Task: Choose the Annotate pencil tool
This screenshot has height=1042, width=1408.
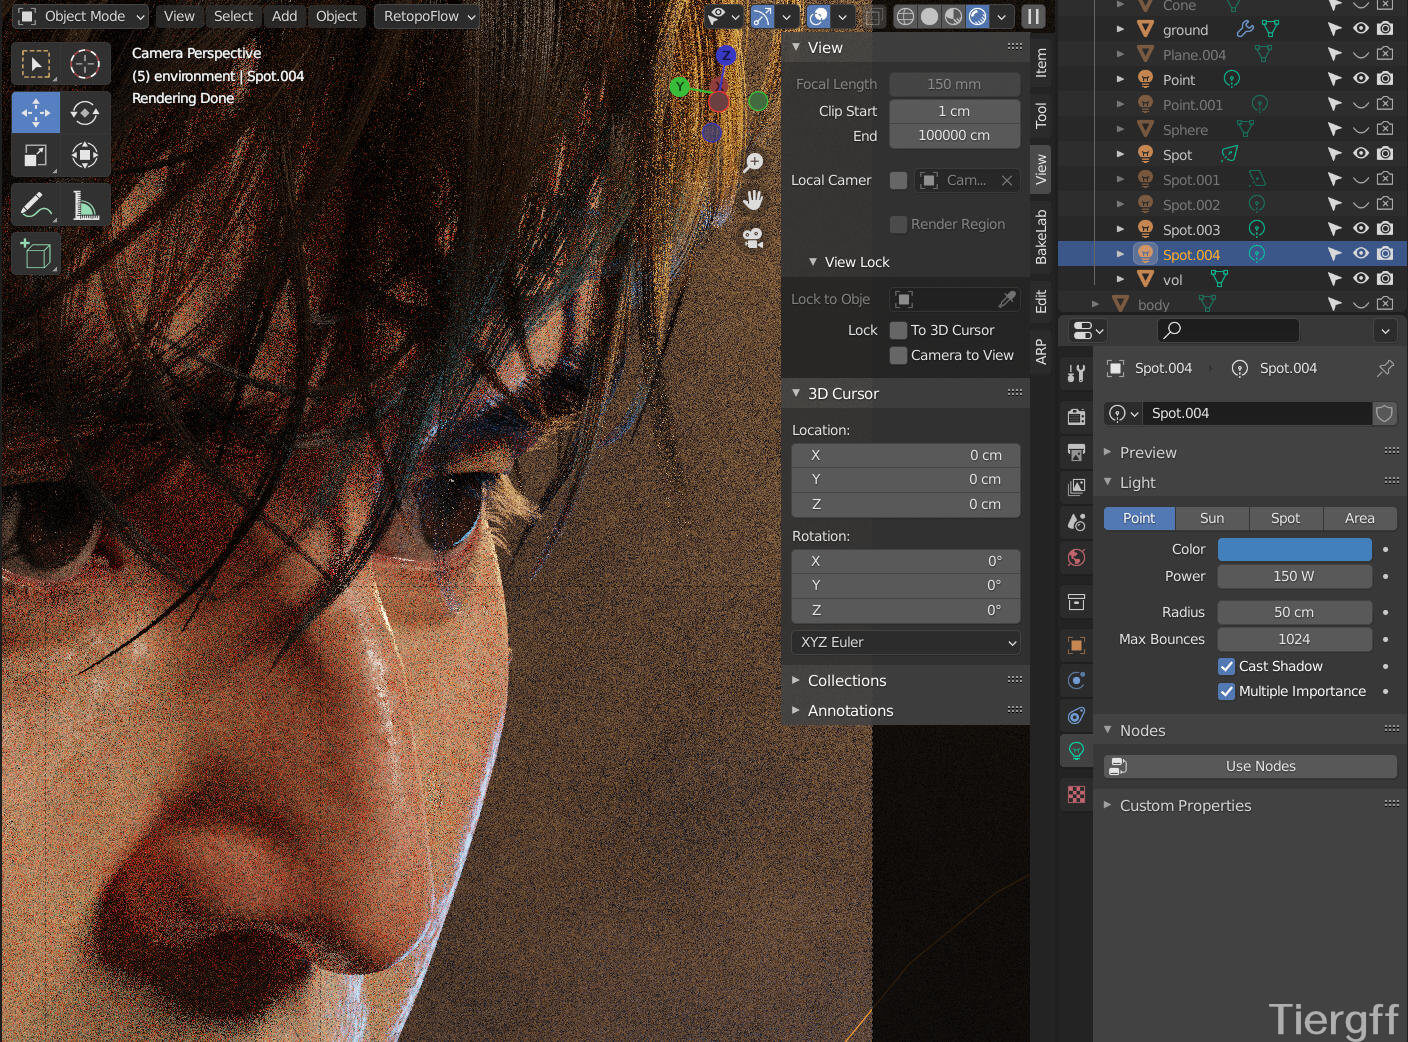Action: coord(36,206)
